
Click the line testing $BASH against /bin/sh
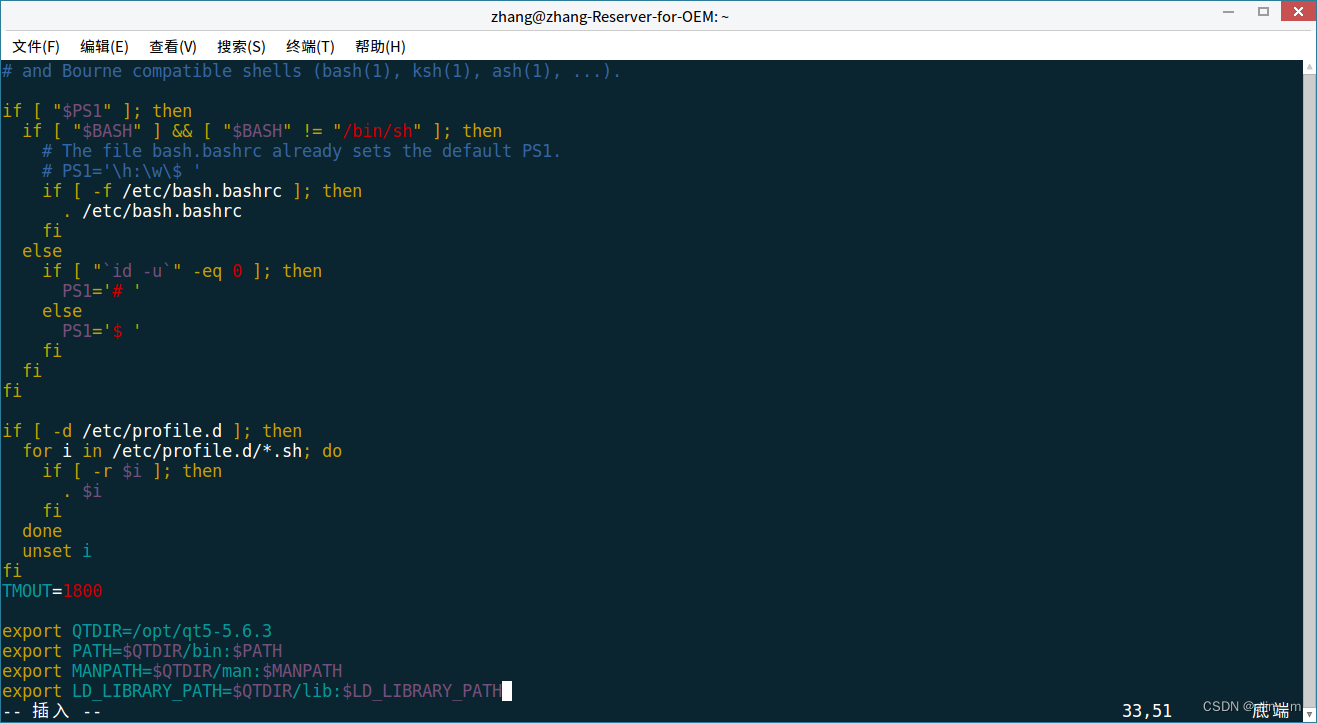coord(262,131)
